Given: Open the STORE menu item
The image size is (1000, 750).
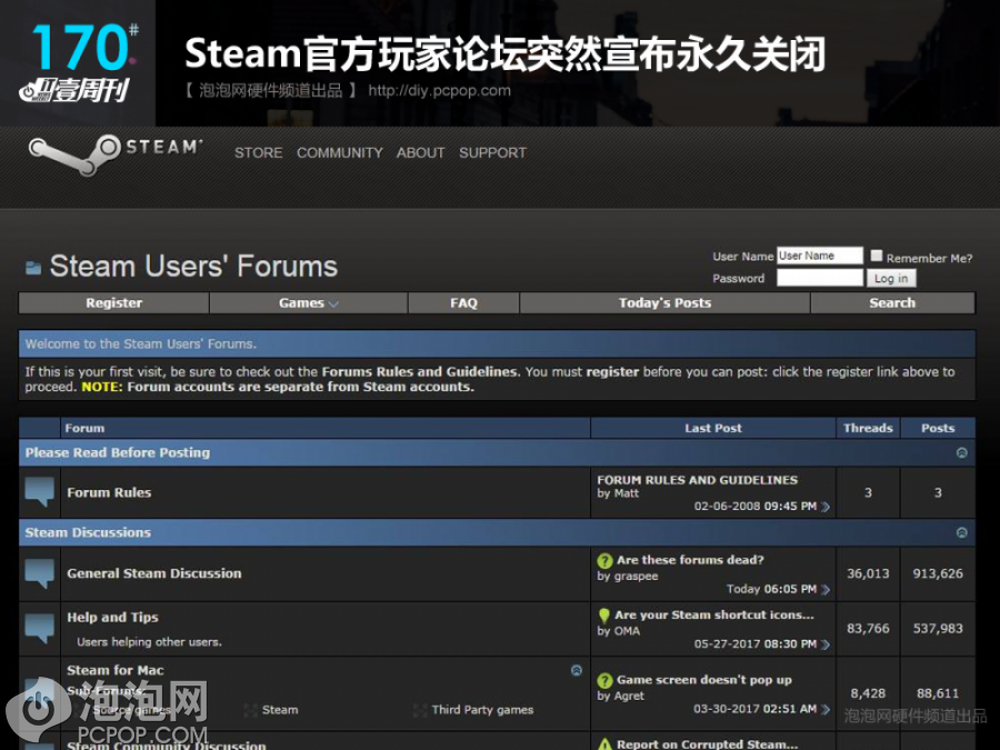Looking at the screenshot, I should click(258, 153).
